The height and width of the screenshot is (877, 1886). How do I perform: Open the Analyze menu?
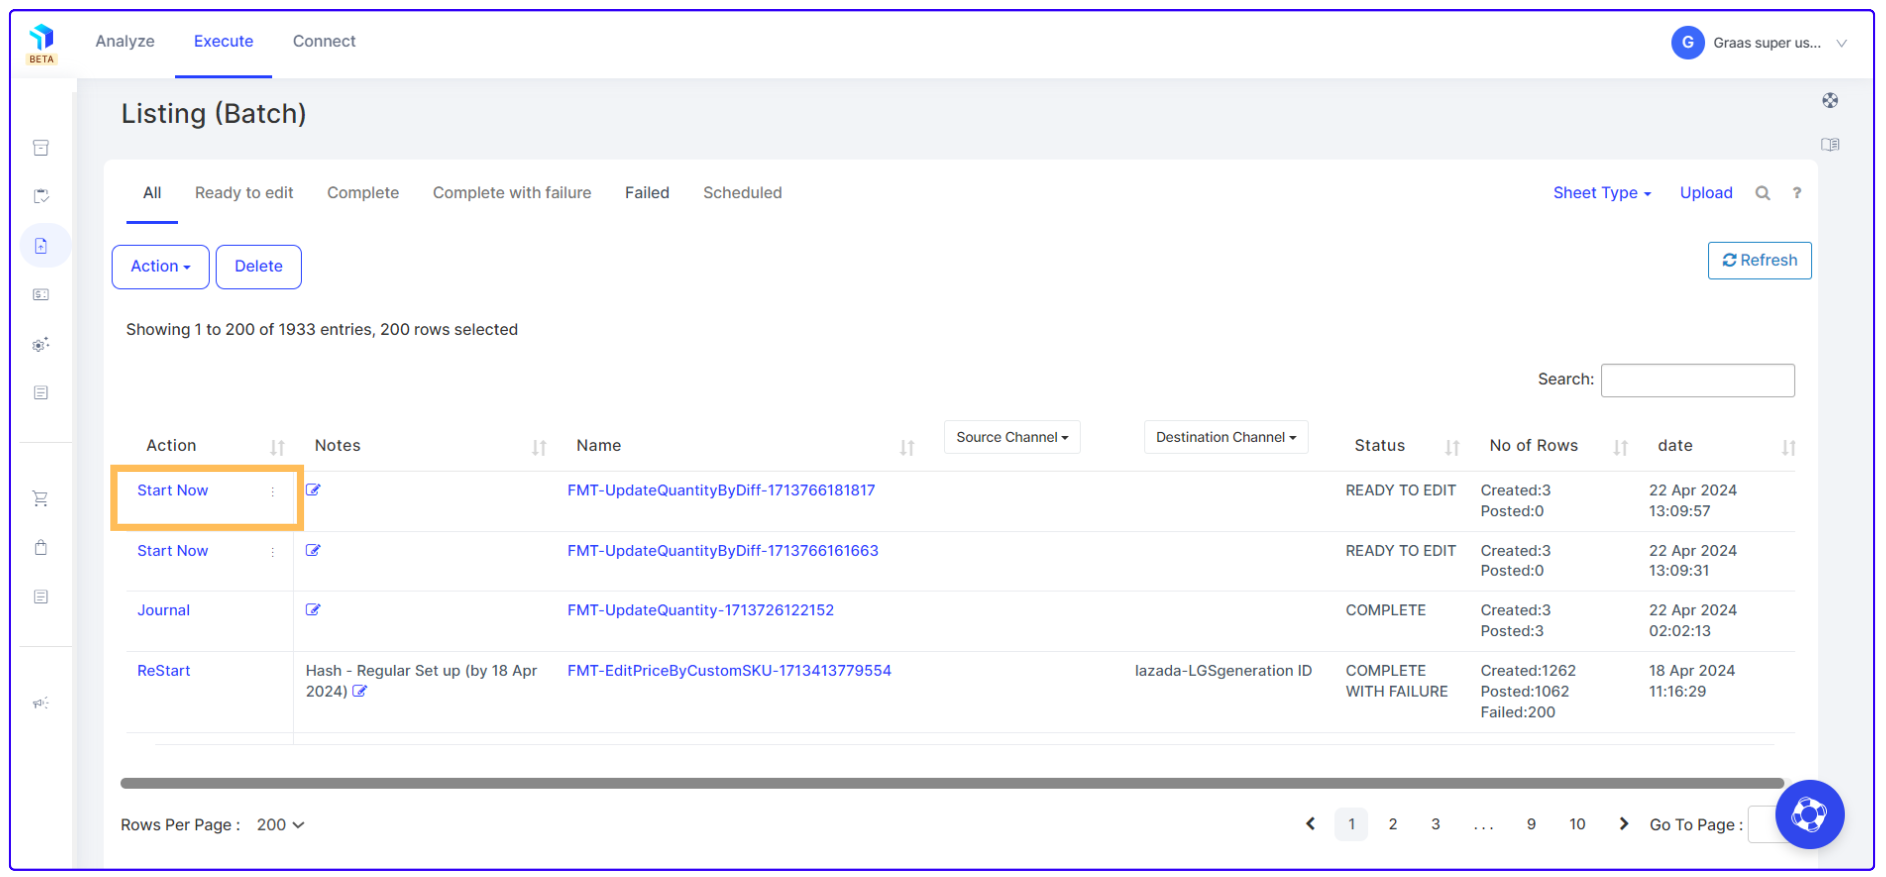pyautogui.click(x=125, y=41)
